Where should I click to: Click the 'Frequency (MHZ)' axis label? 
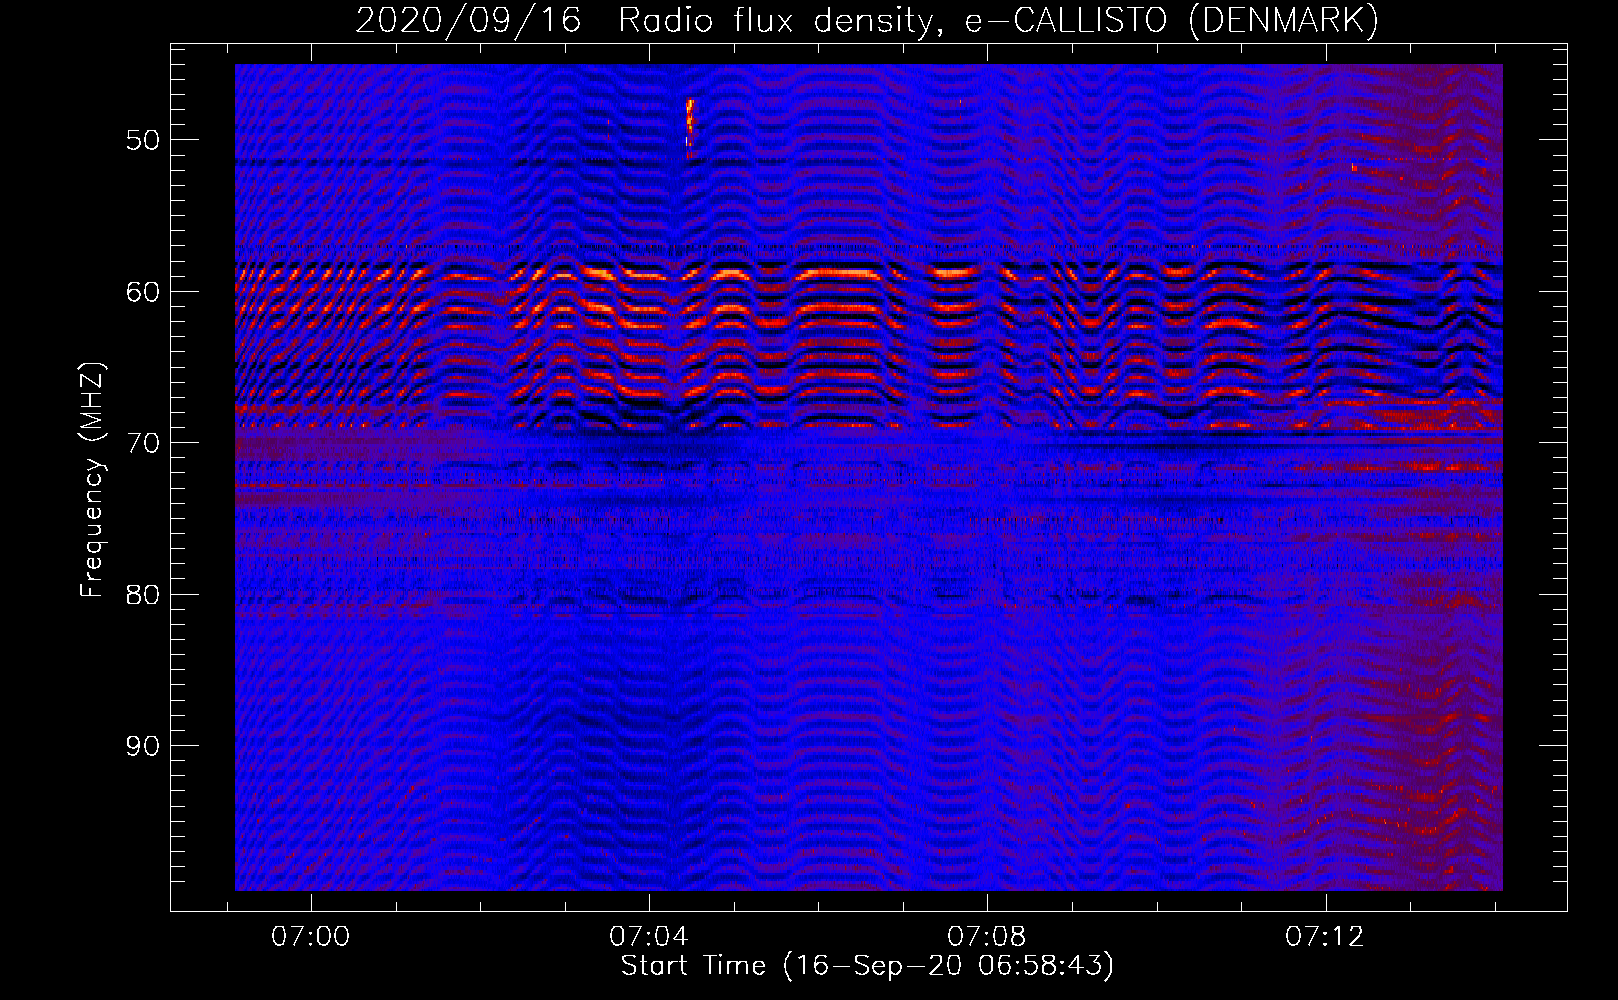92,480
